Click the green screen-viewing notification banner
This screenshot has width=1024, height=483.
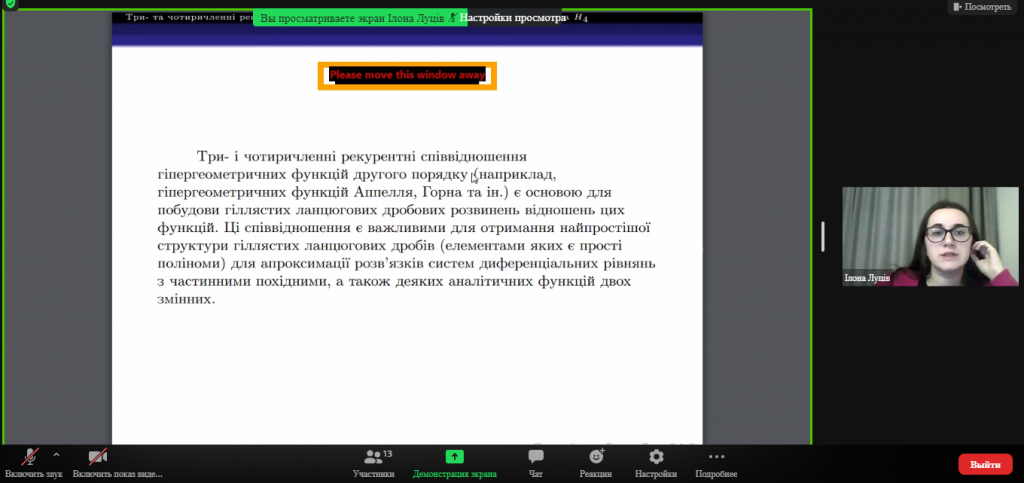coord(350,18)
